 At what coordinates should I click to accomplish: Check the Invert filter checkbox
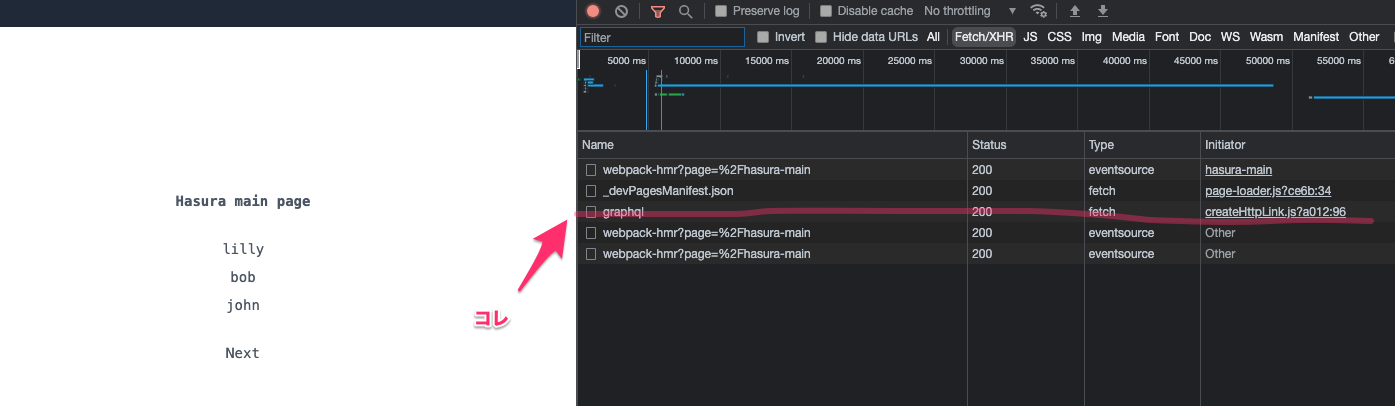[763, 37]
